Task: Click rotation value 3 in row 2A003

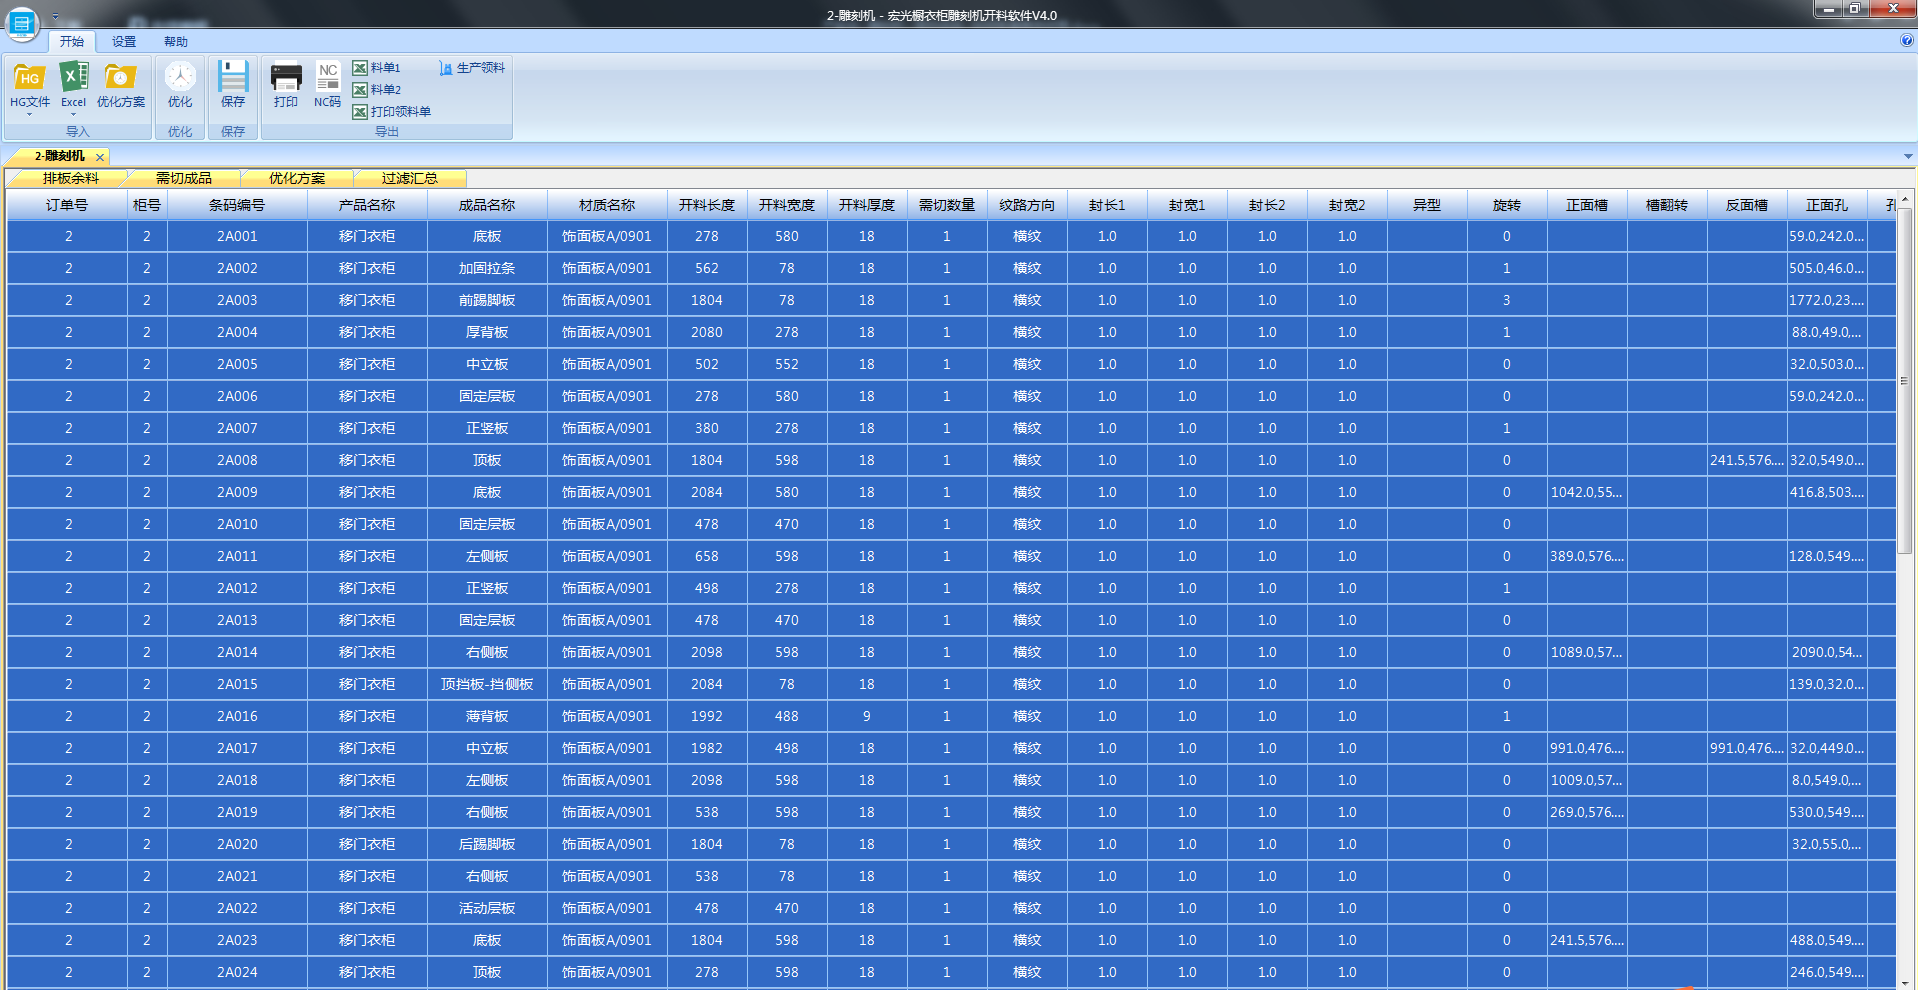Action: click(x=1507, y=301)
